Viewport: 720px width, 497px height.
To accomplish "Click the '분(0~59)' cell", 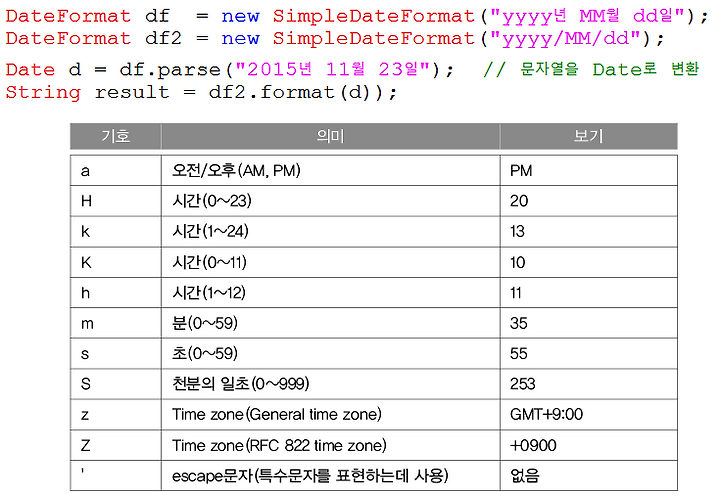I will [331, 323].
